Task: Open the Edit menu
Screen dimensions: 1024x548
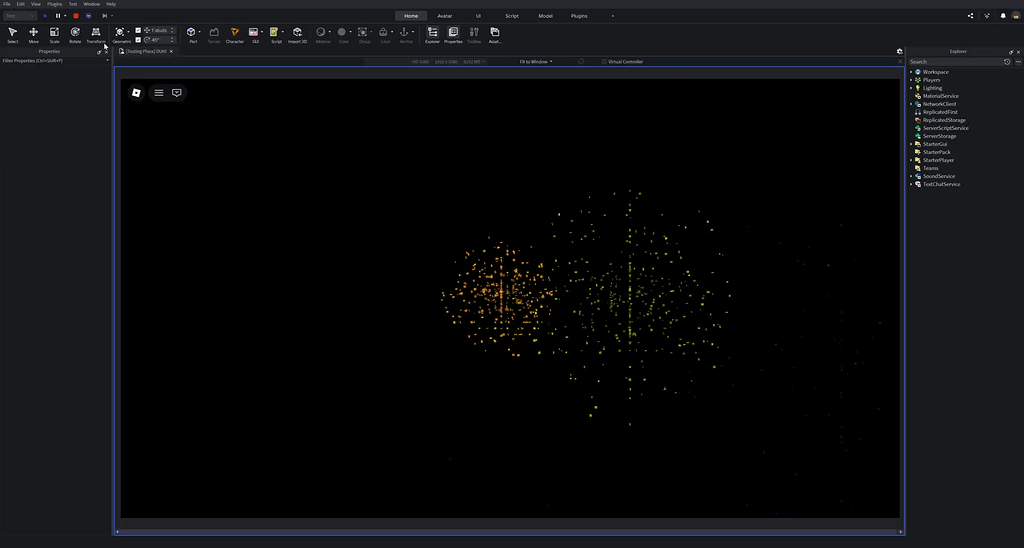Action: coord(20,4)
